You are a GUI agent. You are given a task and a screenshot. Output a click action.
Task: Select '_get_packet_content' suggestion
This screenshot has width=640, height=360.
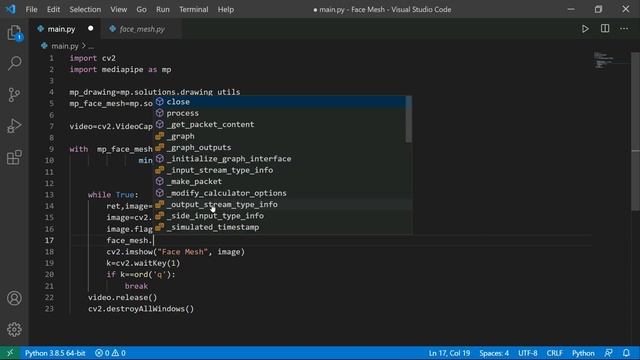pyautogui.click(x=280, y=124)
